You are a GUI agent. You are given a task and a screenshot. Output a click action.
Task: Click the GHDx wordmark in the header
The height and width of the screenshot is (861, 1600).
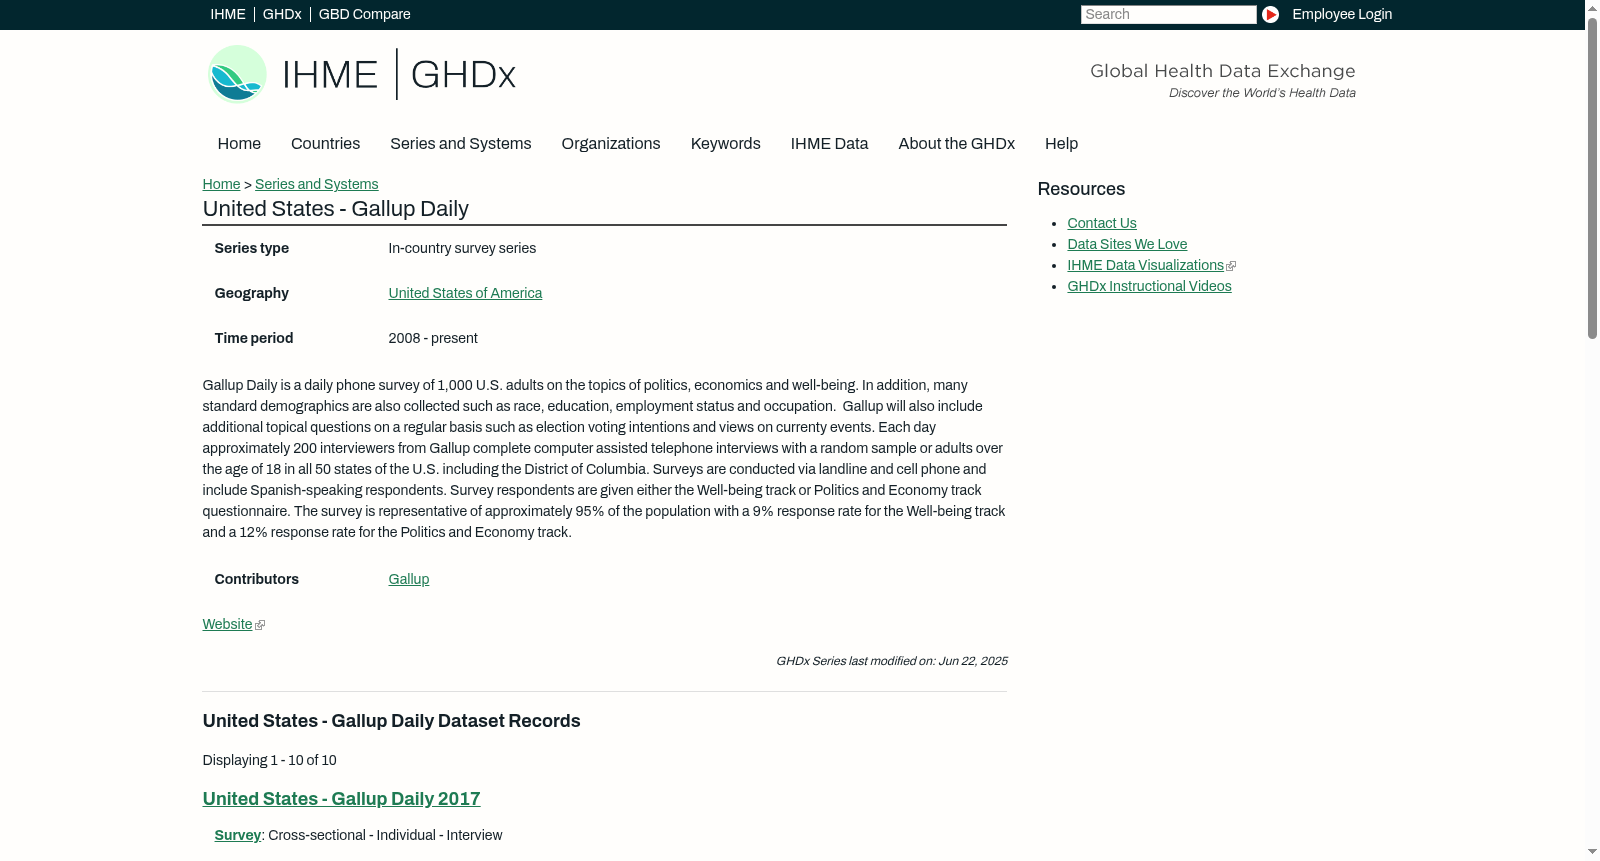(x=463, y=75)
